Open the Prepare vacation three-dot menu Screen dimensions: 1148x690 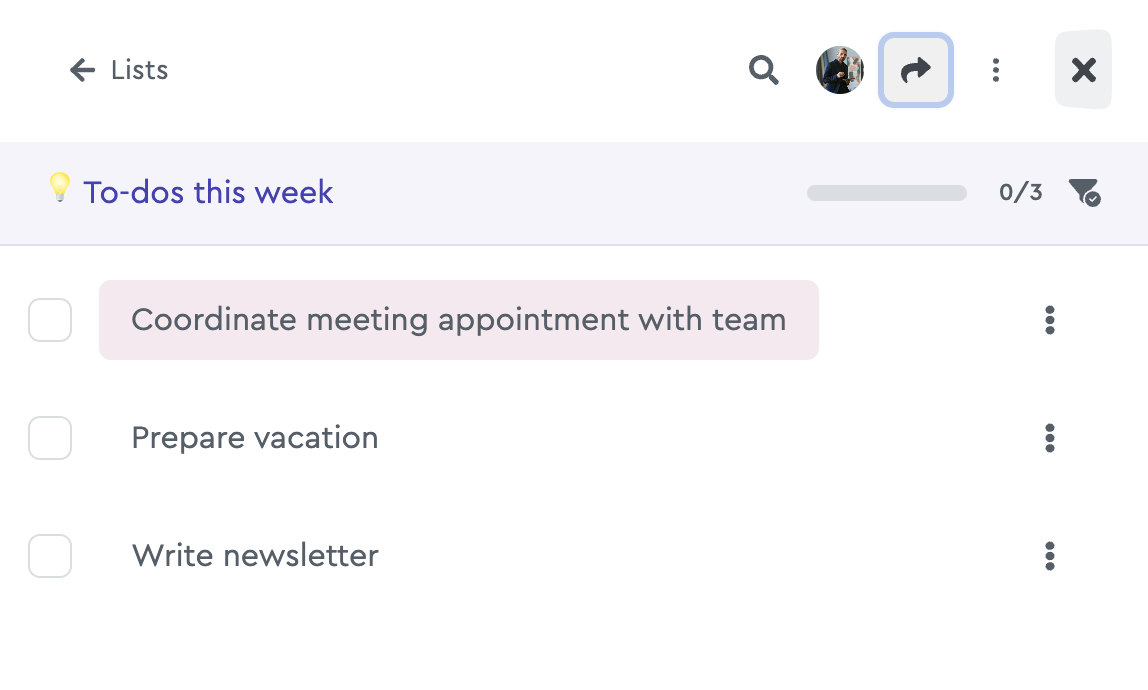[1050, 438]
